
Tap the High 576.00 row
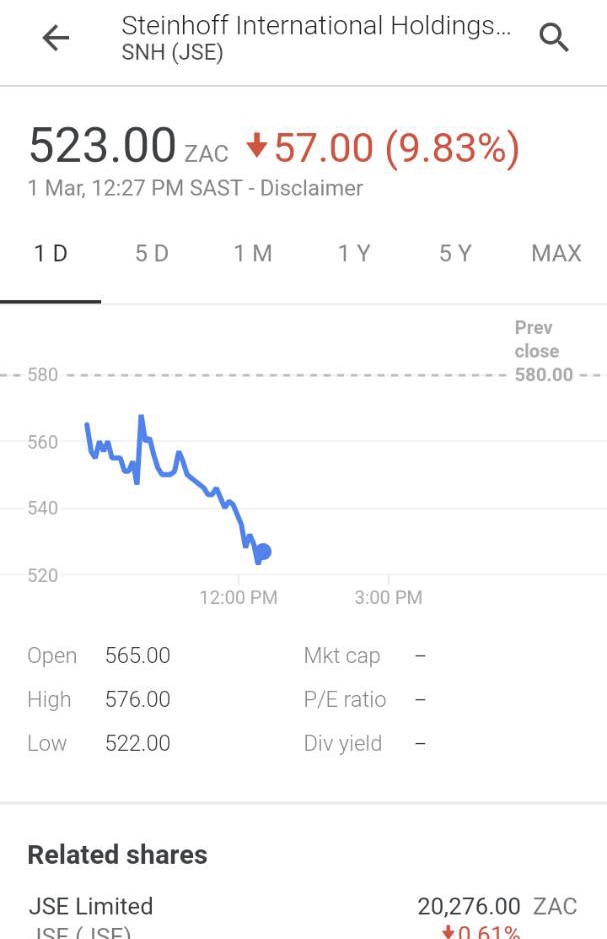[x=99, y=700]
